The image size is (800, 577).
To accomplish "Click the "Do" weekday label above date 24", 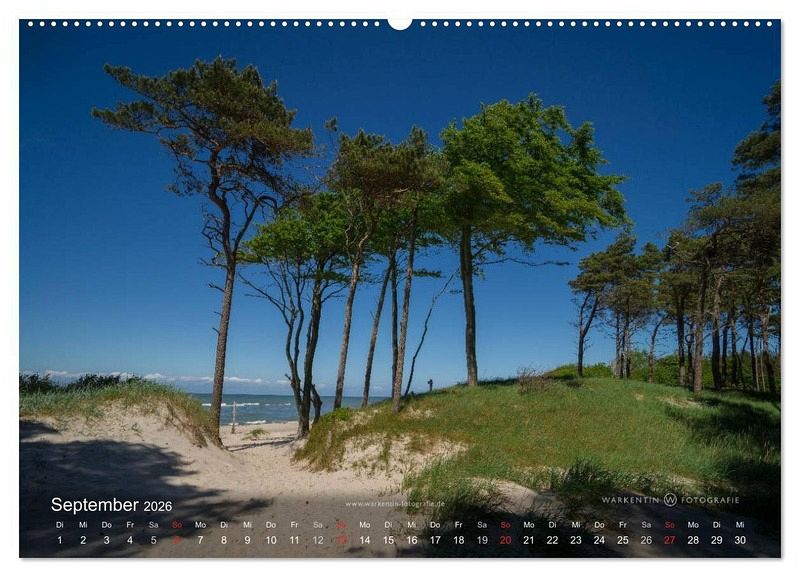I will tap(599, 524).
